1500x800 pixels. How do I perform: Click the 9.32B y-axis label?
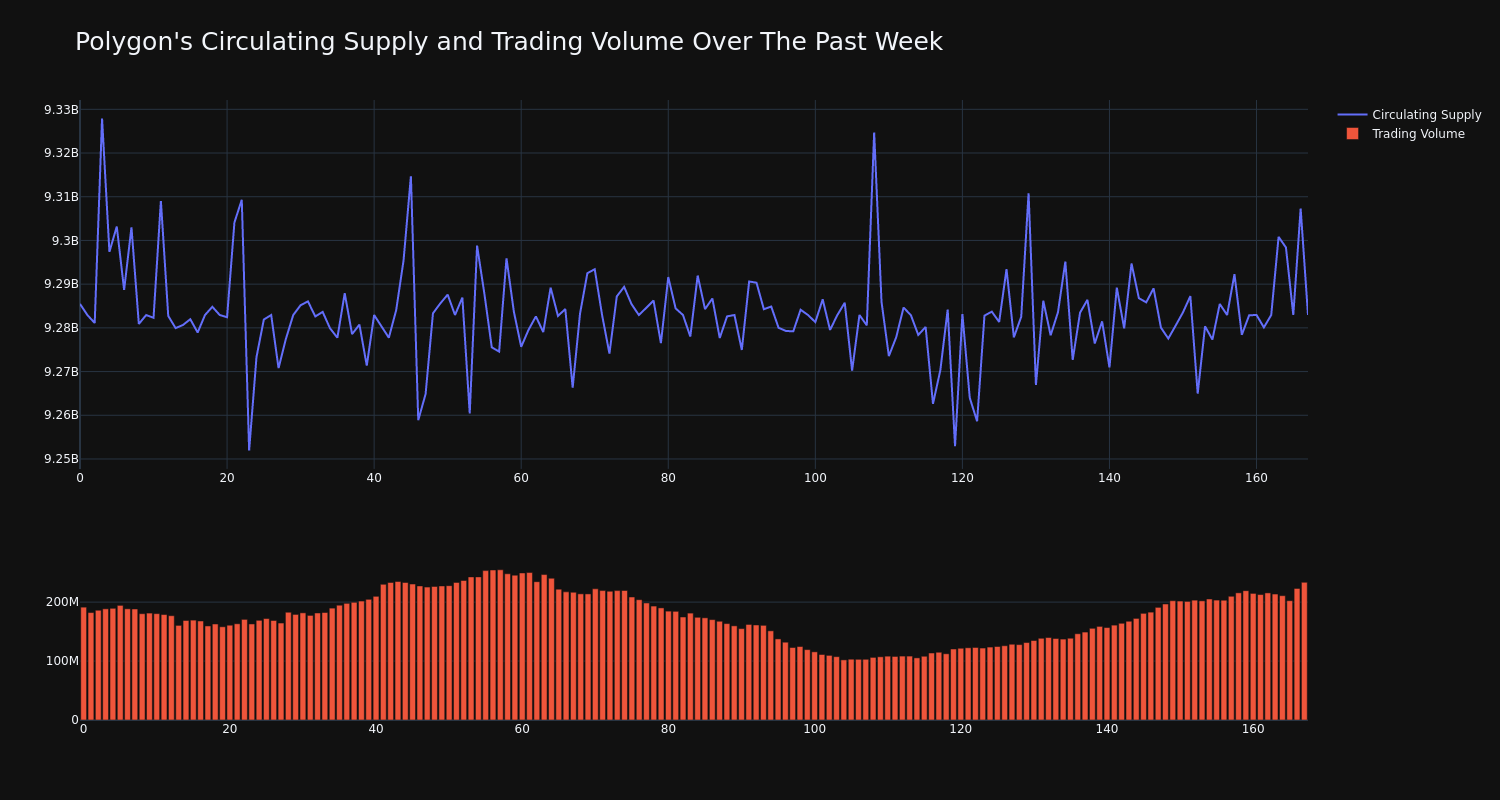tap(61, 153)
